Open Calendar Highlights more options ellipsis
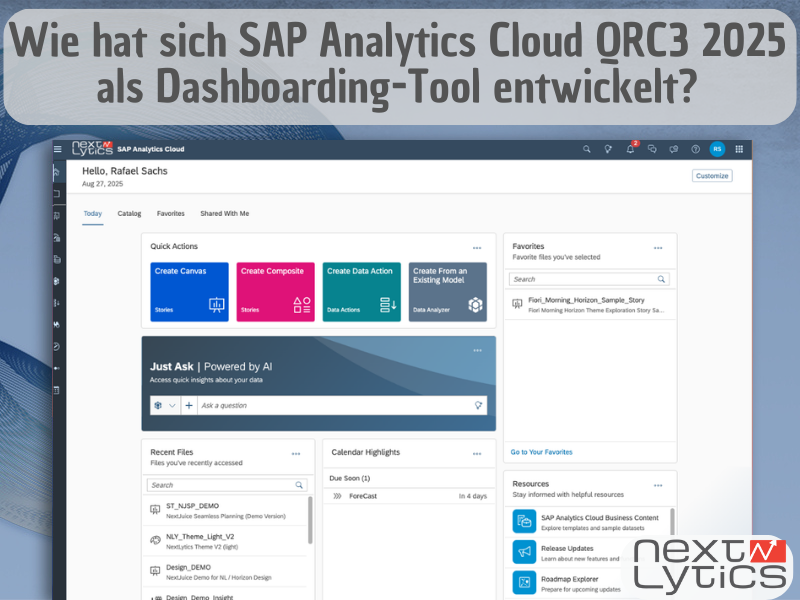Viewport: 800px width, 600px height. (x=477, y=454)
